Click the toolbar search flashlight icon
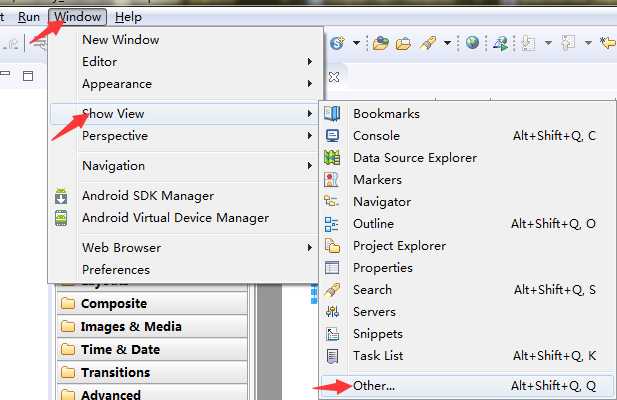617x400 pixels. (x=428, y=42)
